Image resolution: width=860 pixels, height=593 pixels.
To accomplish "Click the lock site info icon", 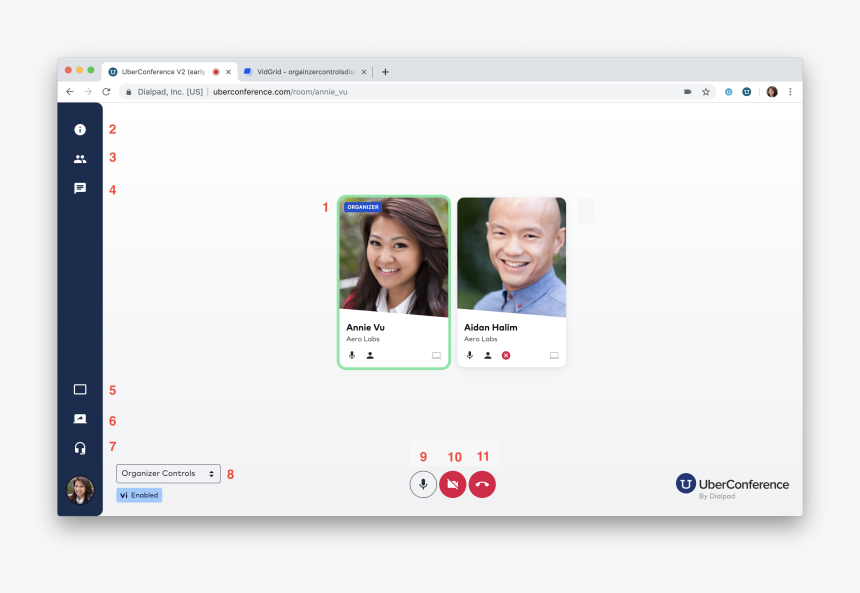I will pyautogui.click(x=128, y=92).
